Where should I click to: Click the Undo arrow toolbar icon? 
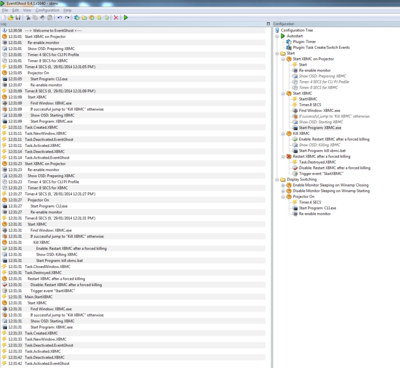[x=60, y=18]
